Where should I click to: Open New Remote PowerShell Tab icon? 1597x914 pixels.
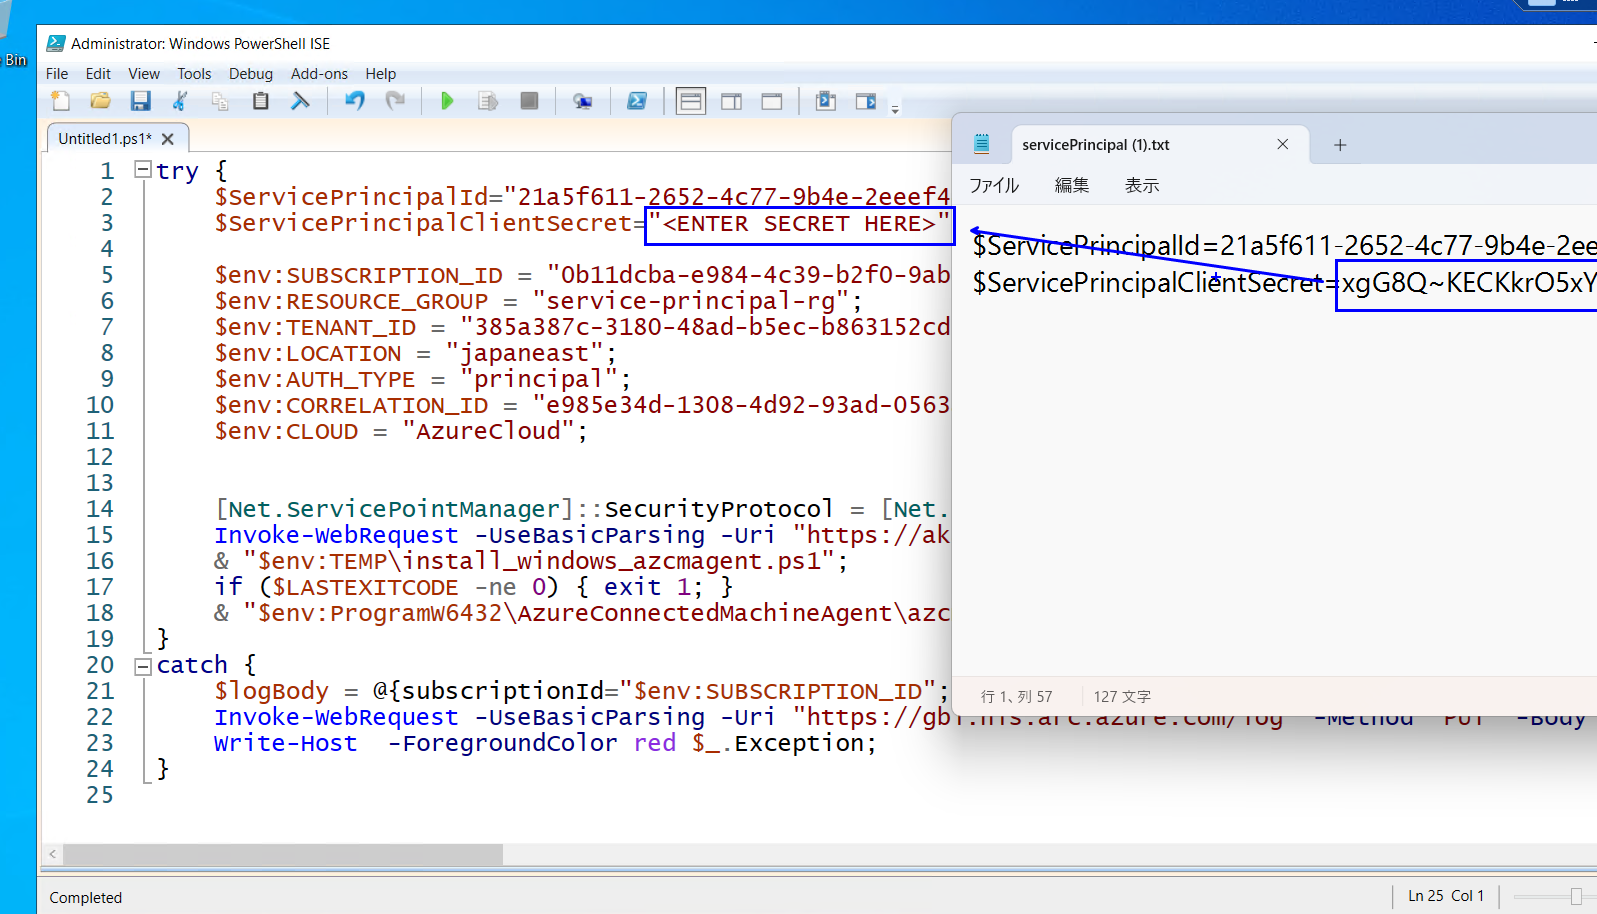(x=582, y=101)
